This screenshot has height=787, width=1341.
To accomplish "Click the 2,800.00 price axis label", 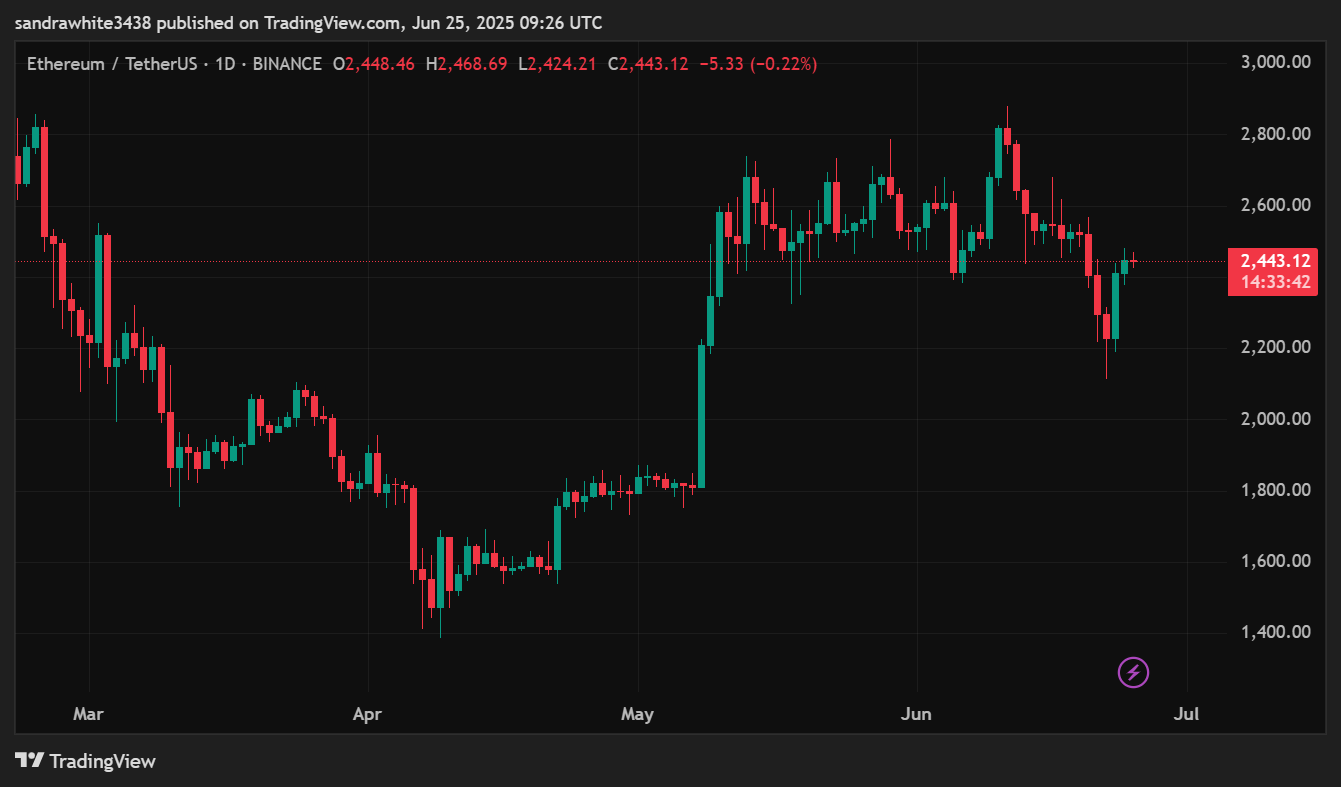I will click(1275, 134).
